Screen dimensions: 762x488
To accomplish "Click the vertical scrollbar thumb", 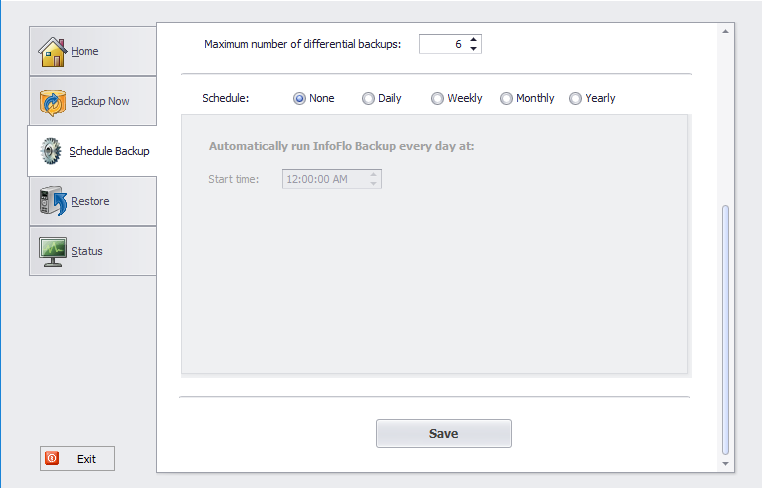I will 725,330.
